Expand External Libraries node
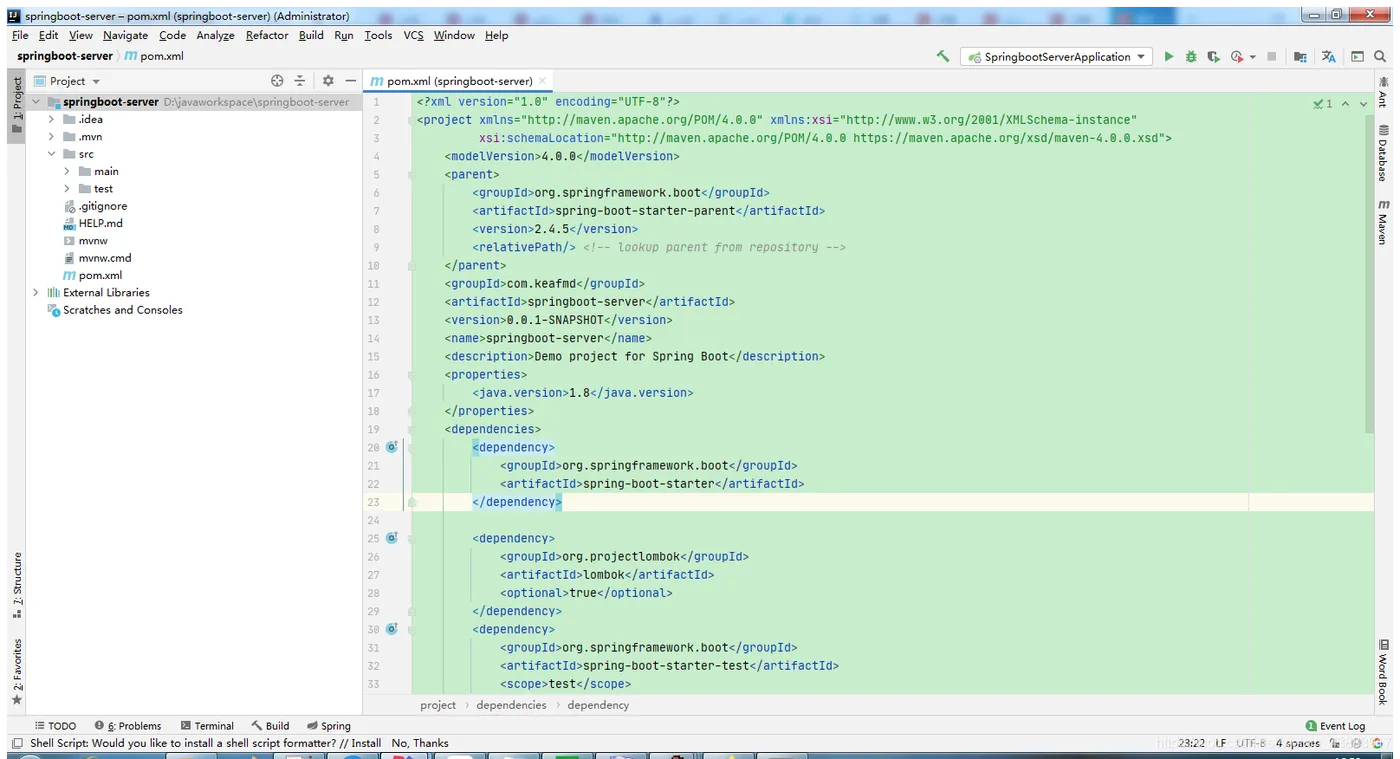 [x=36, y=293]
